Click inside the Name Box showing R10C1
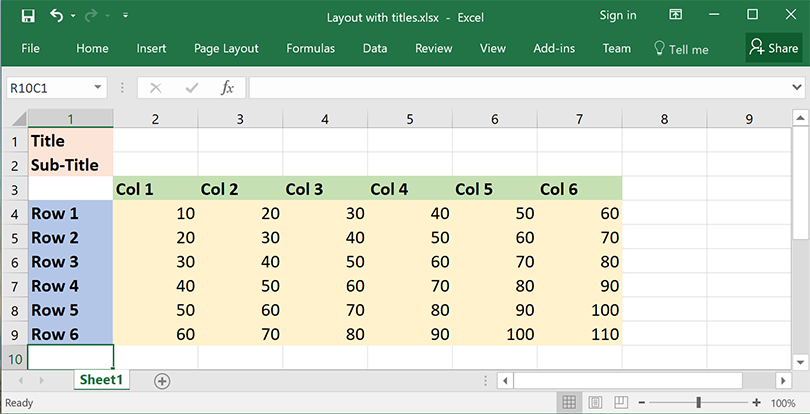This screenshot has width=810, height=414. tap(49, 88)
